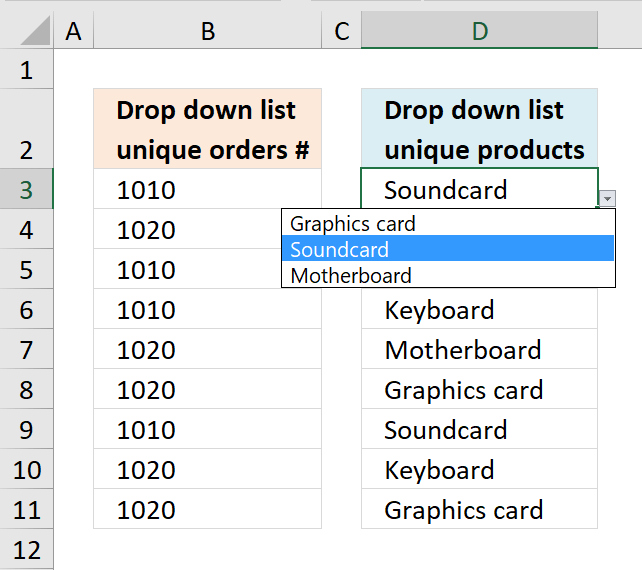Select the highlighted row 3 header
The height and width of the screenshot is (570, 642).
pyautogui.click(x=27, y=189)
